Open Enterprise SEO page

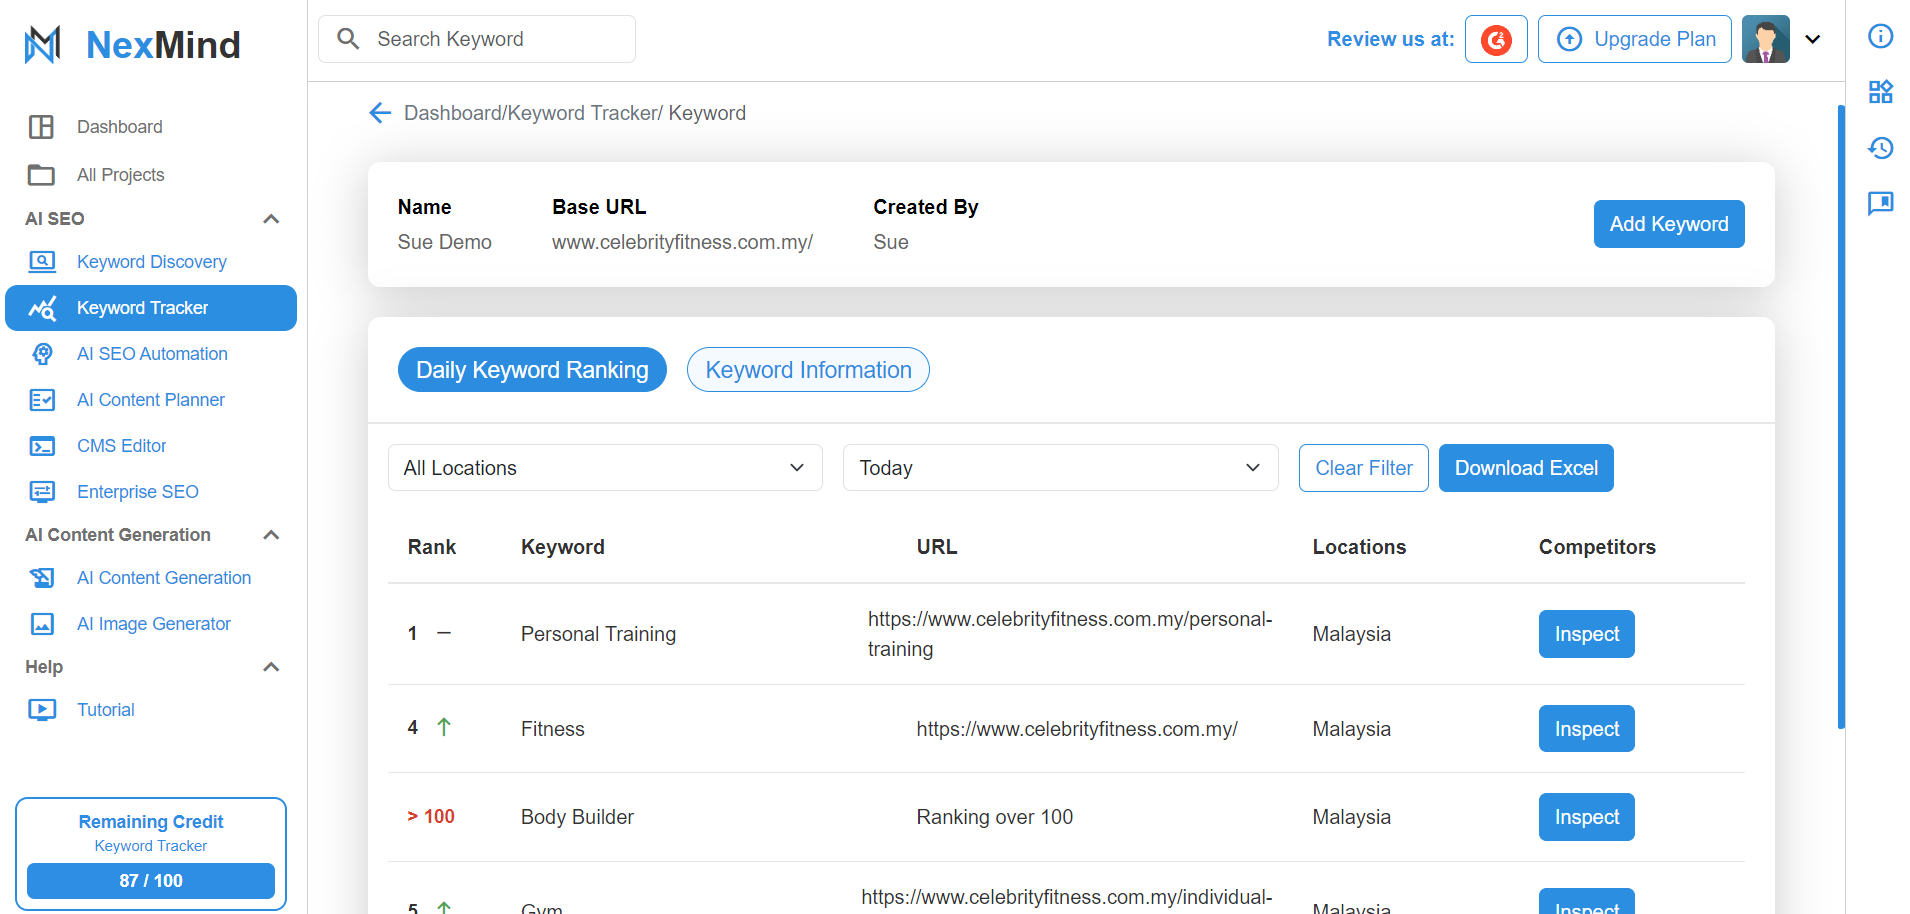pyautogui.click(x=138, y=492)
